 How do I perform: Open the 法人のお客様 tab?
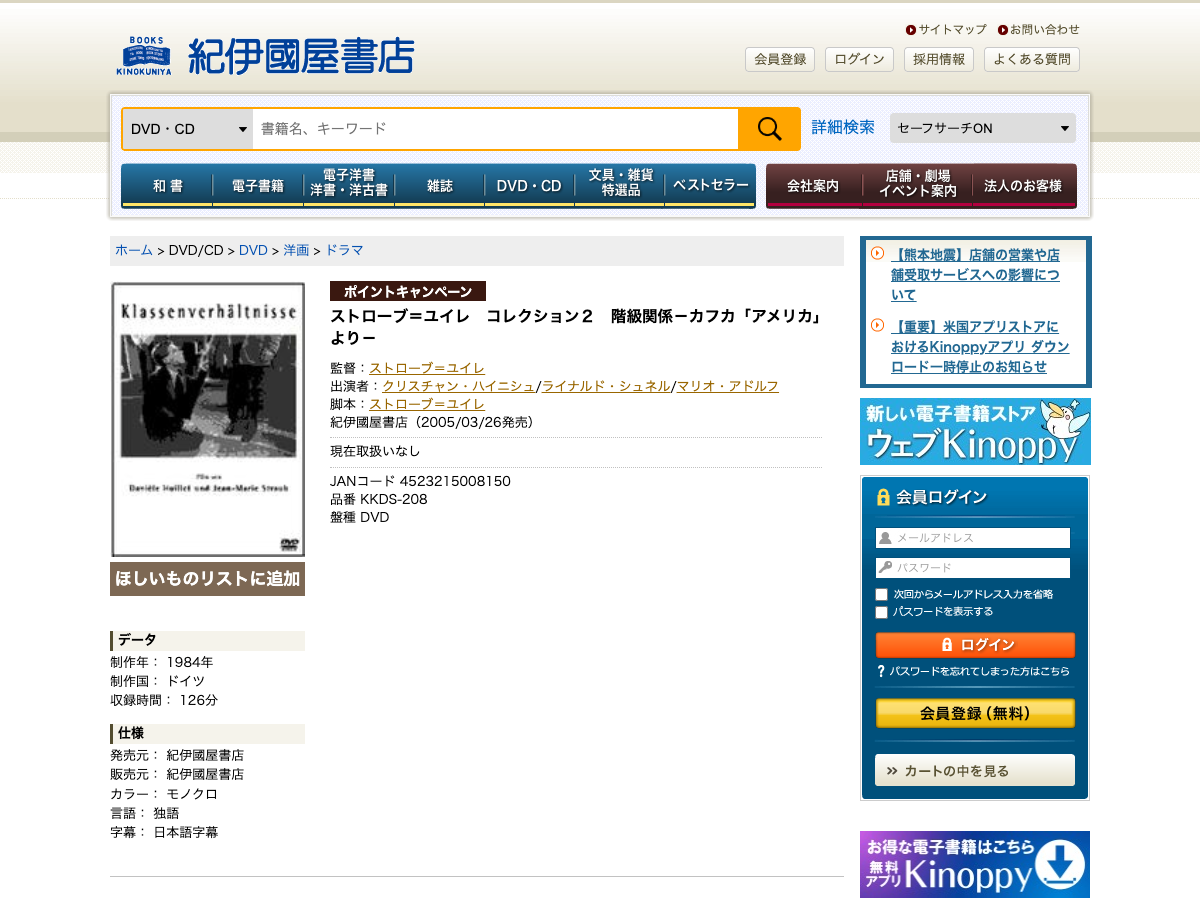[x=1024, y=186]
